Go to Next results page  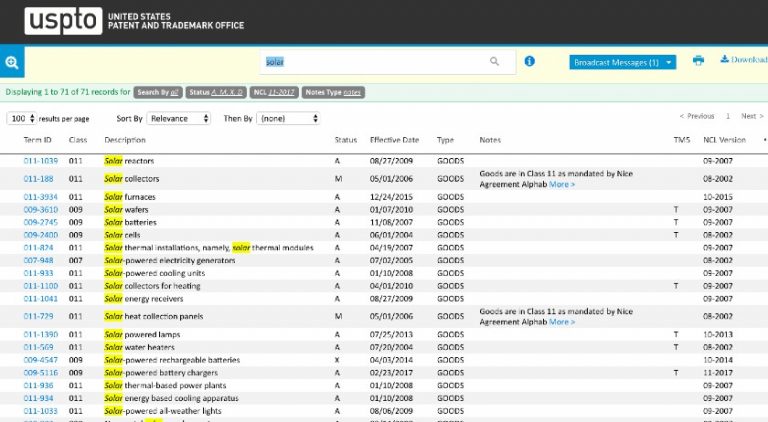(747, 116)
